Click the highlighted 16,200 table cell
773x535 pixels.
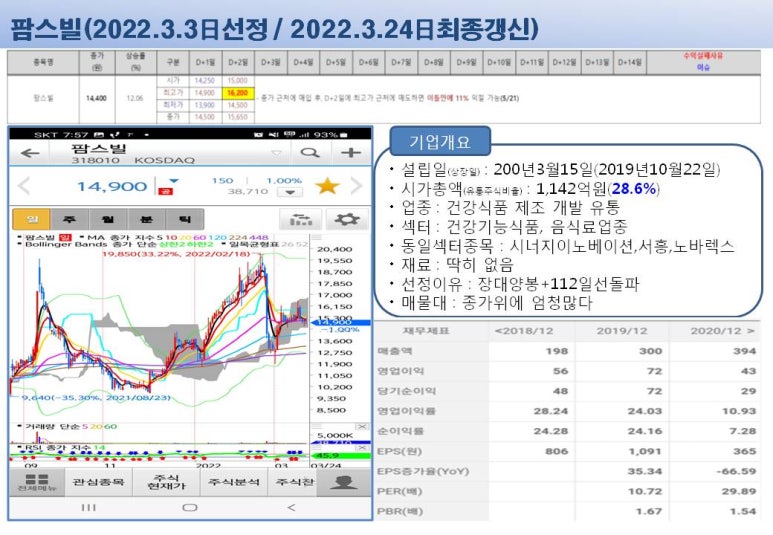coord(238,93)
